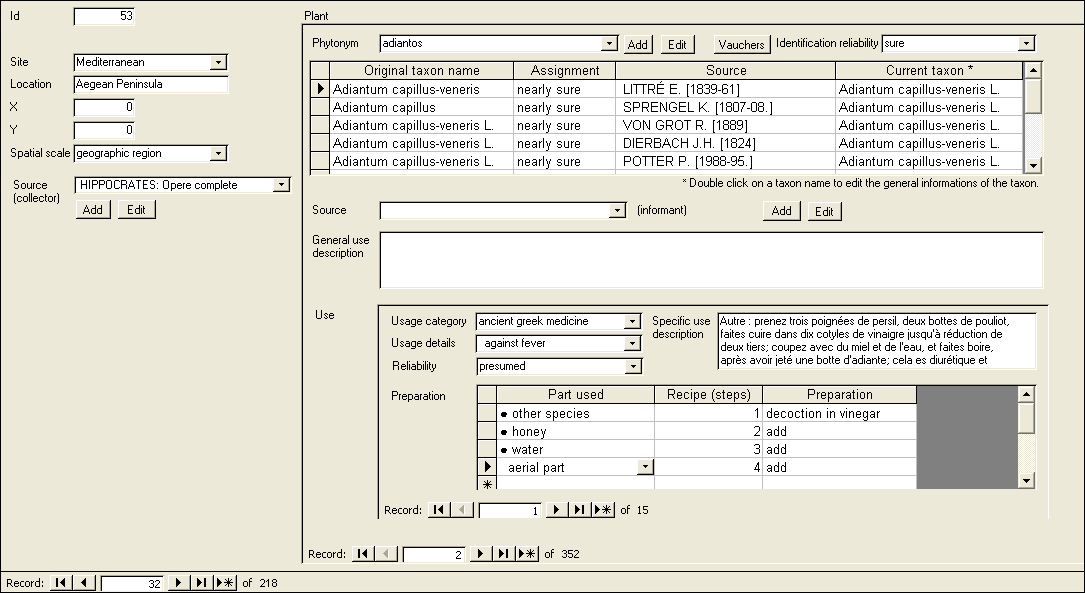Go to next use record of 15
This screenshot has height=593, width=1085.
click(556, 510)
